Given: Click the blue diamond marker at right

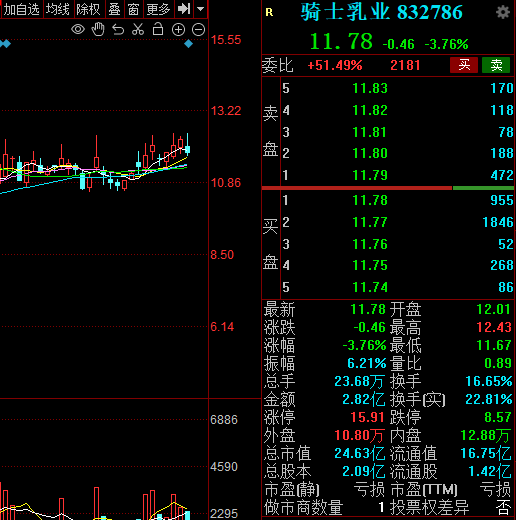Looking at the screenshot, I should pyautogui.click(x=188, y=44).
